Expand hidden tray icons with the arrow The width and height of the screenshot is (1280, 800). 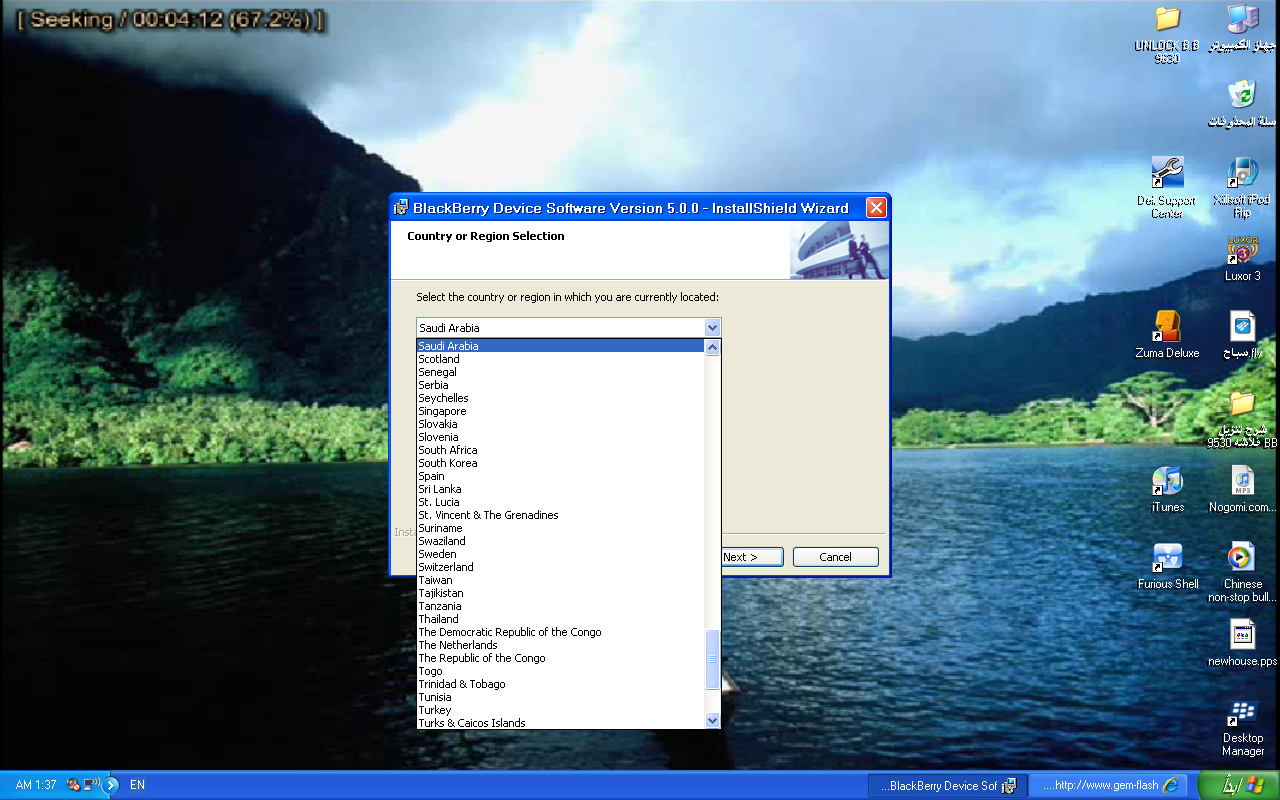111,785
